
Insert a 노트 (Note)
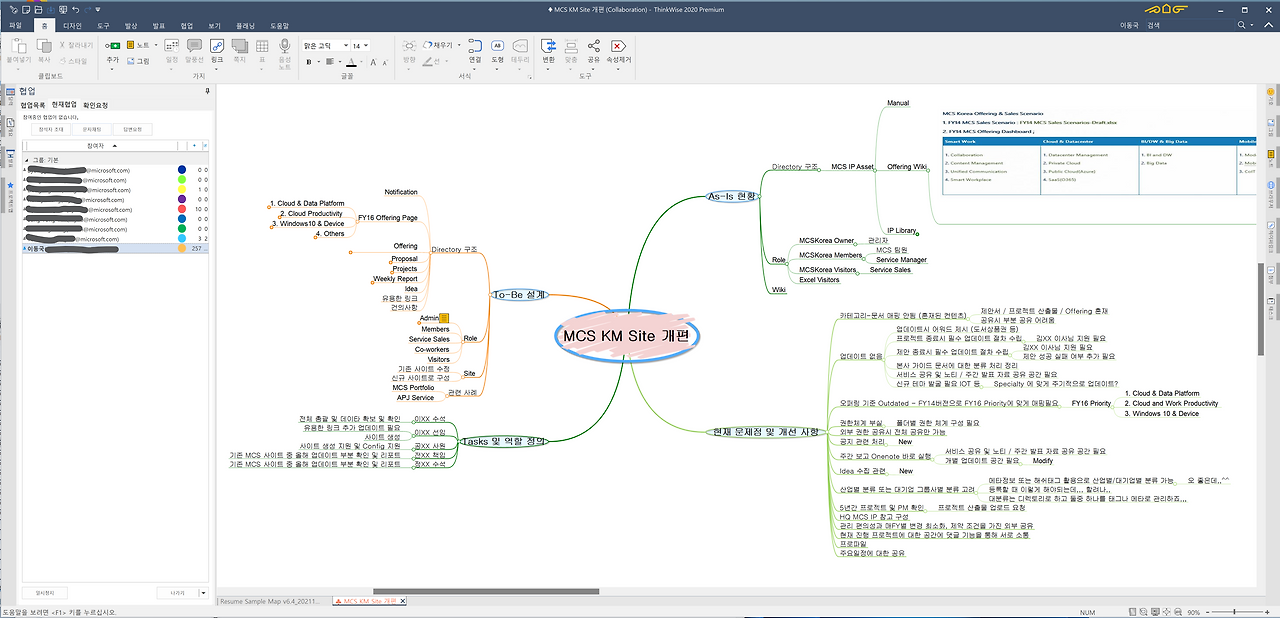(136, 45)
